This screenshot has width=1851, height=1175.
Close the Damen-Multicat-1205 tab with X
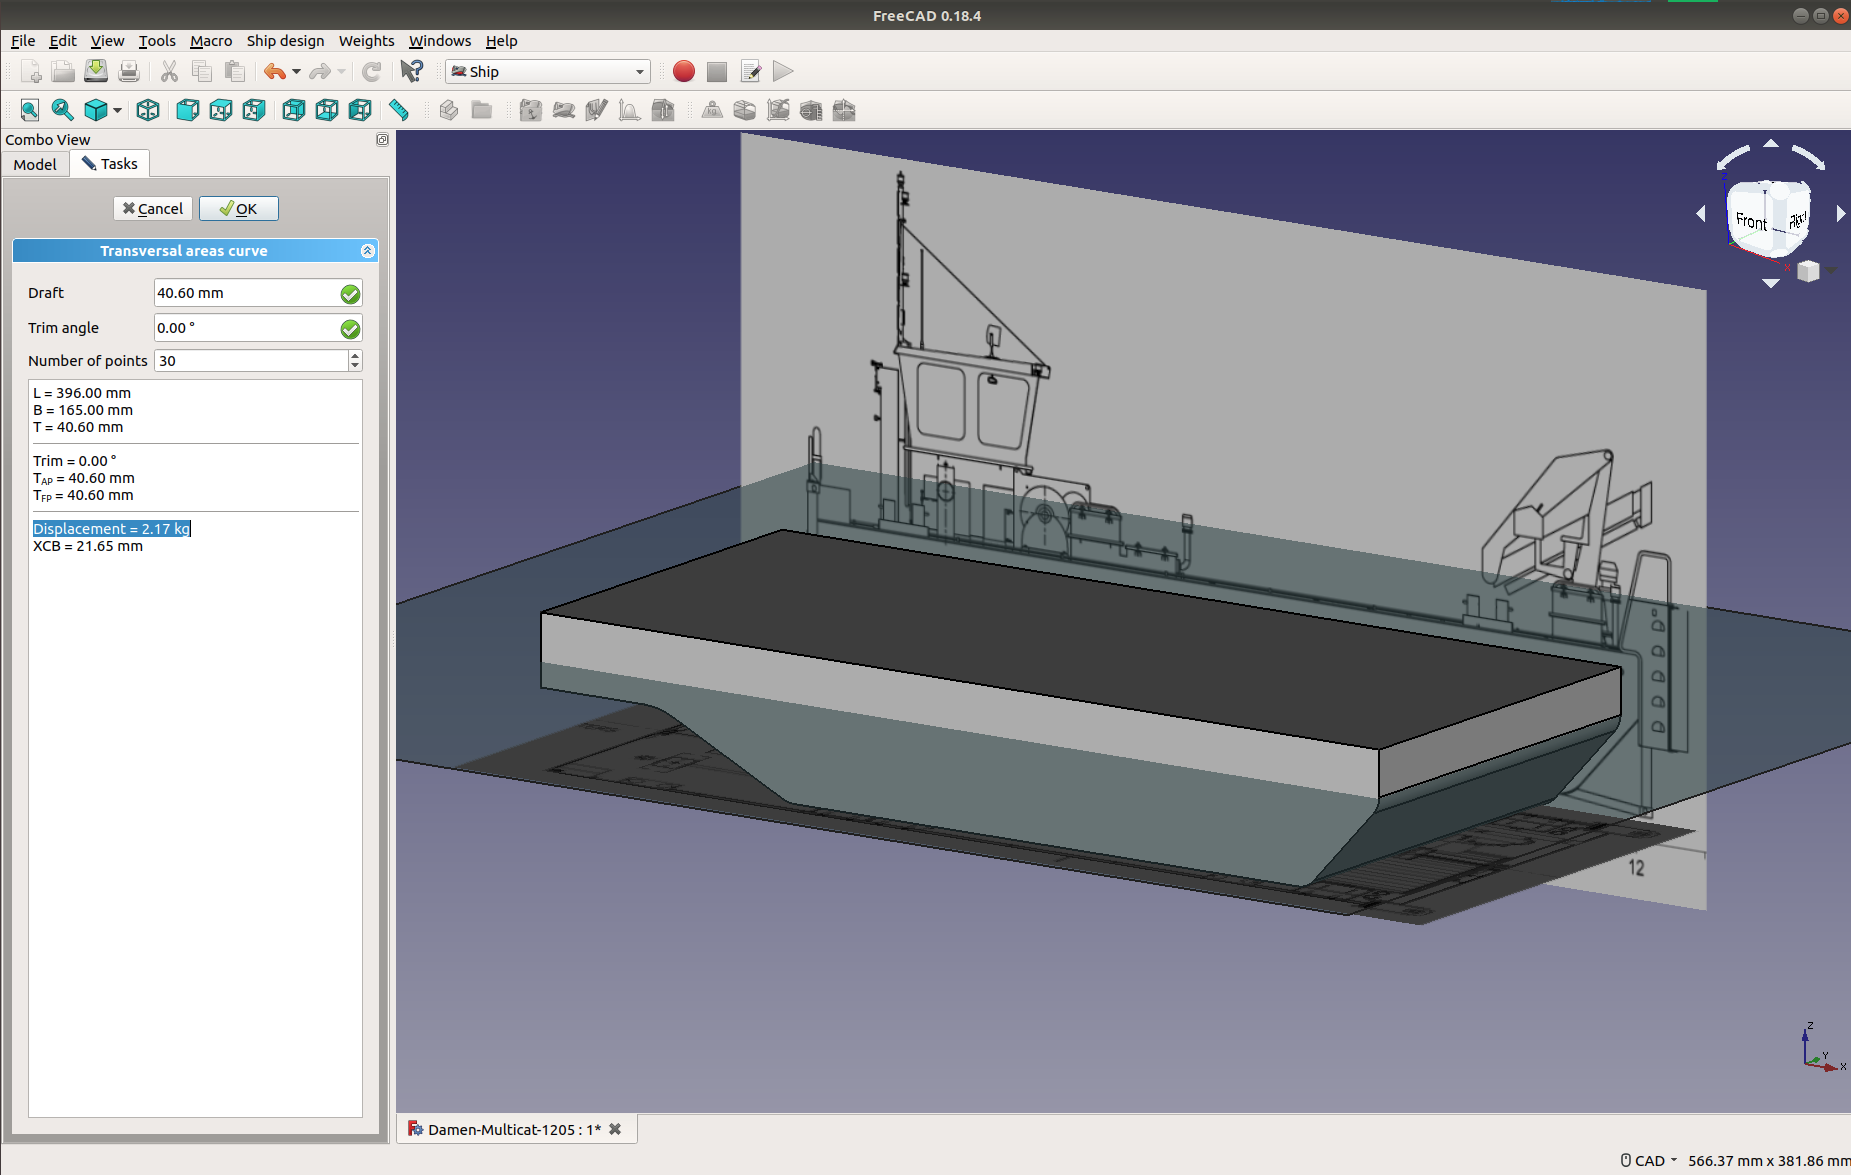coord(615,1129)
